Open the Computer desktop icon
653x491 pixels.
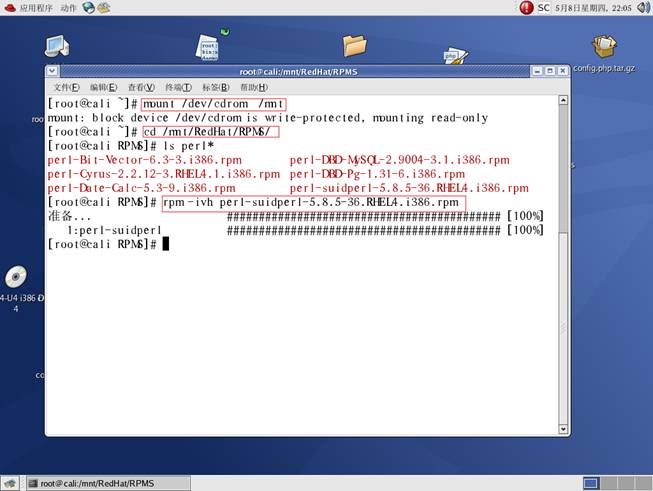[57, 46]
